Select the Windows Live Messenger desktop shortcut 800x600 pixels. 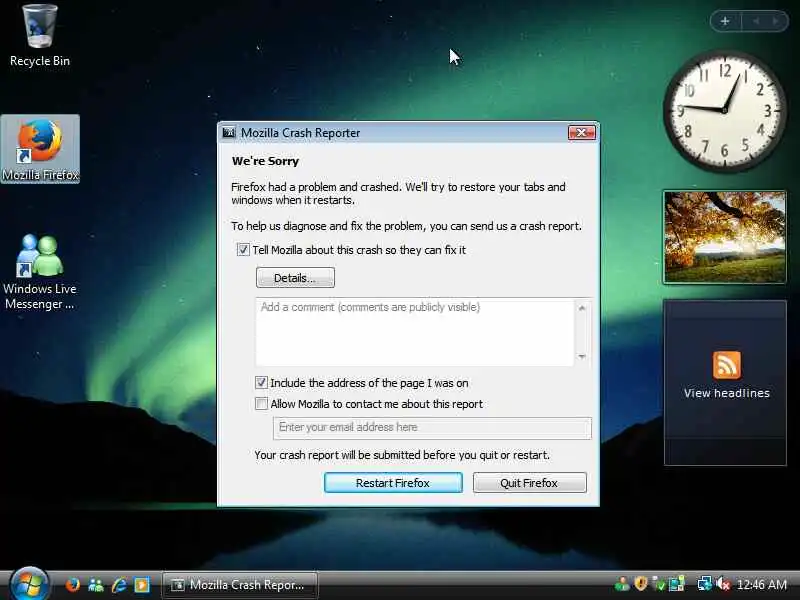pos(40,272)
